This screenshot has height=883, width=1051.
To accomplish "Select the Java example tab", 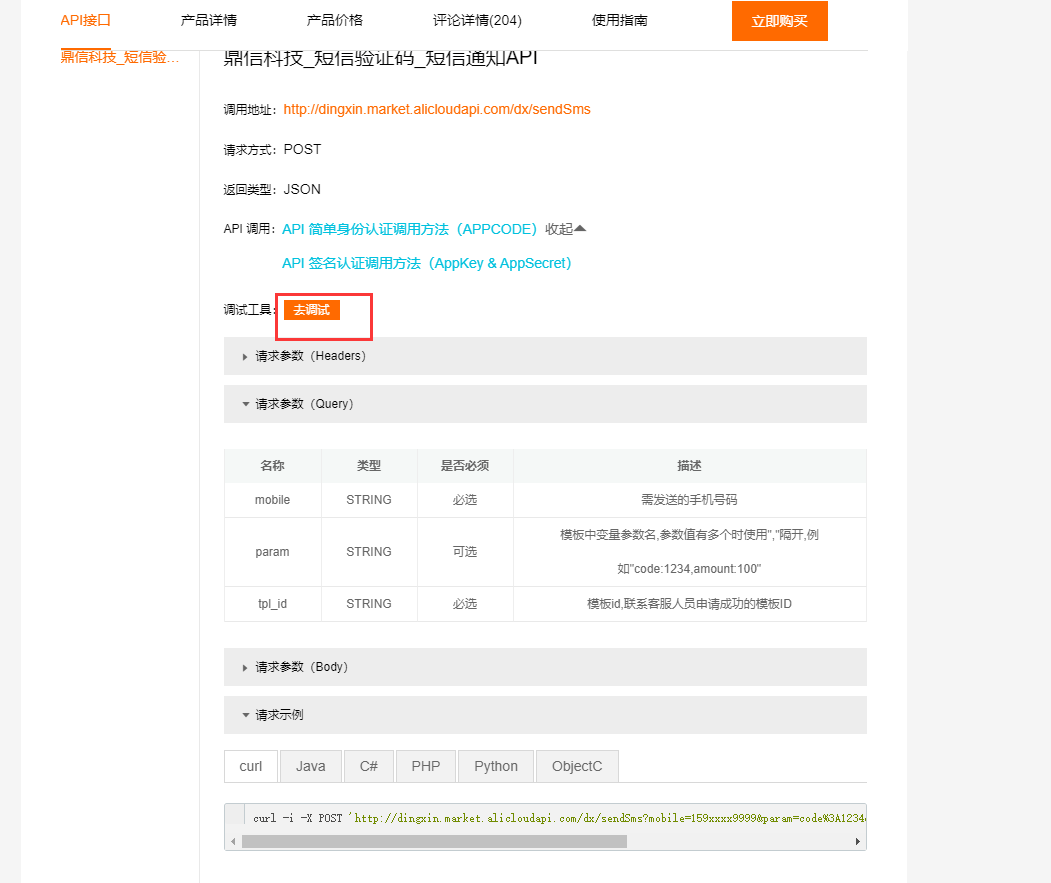I will [x=310, y=766].
